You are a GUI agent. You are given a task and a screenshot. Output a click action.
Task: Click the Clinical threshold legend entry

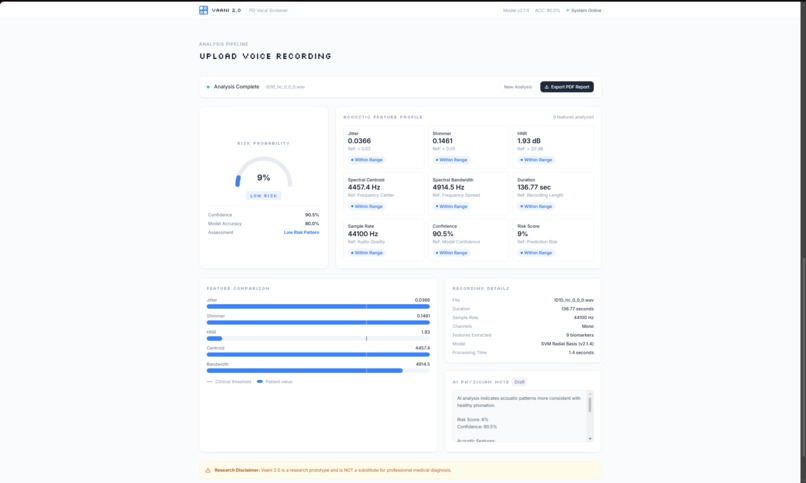[x=229, y=382]
